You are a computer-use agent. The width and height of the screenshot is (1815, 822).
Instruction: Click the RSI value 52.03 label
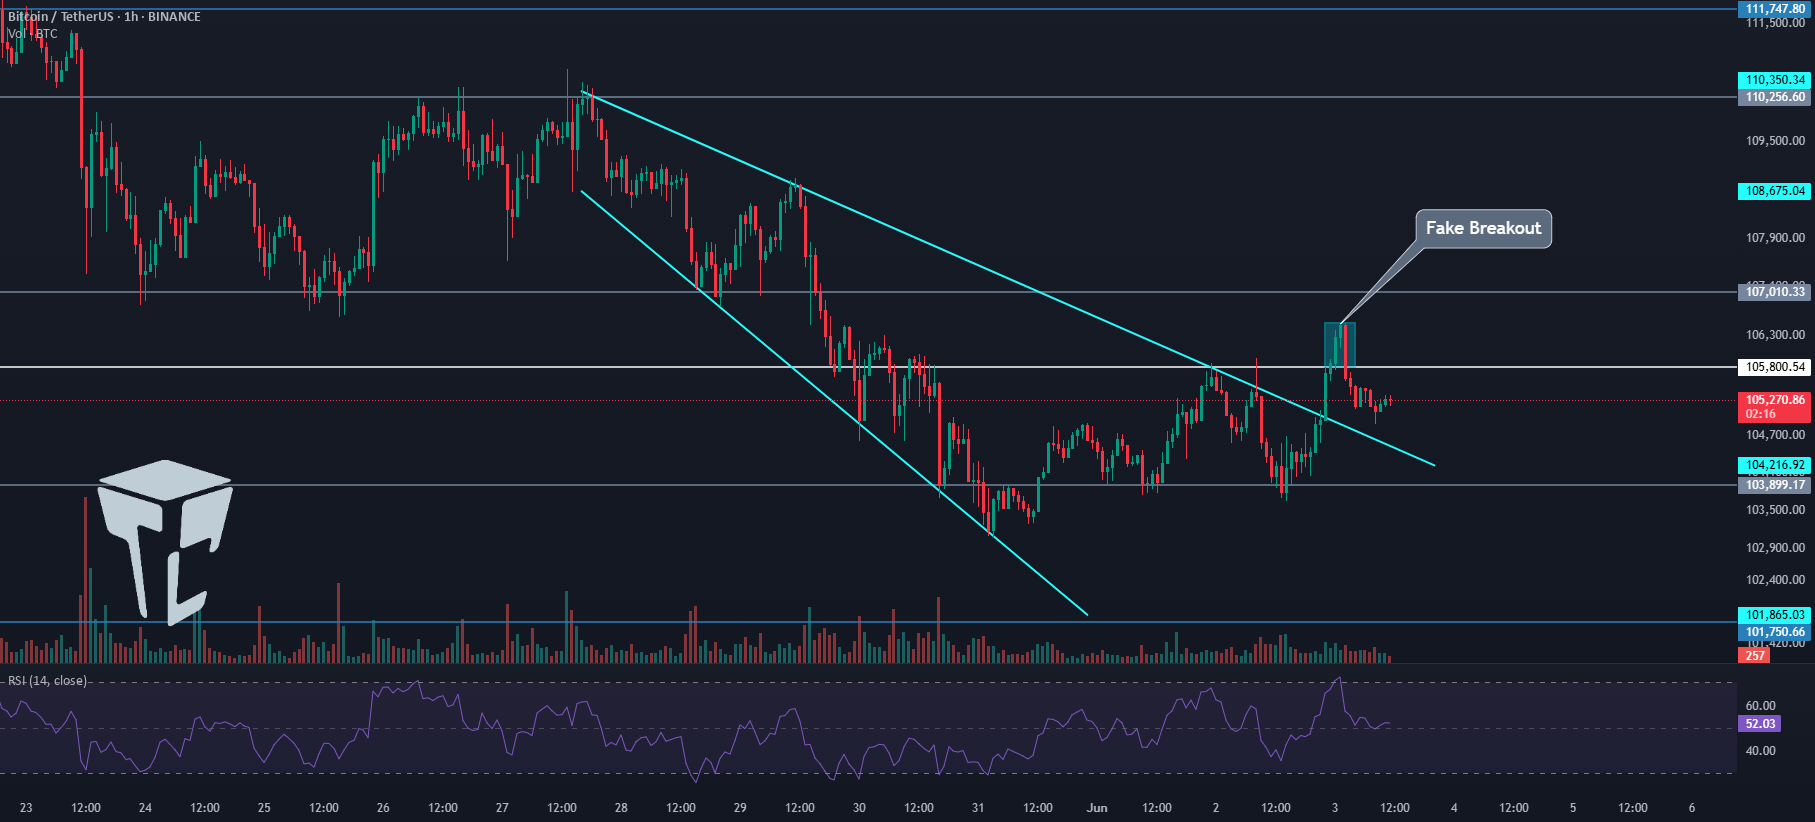pos(1760,724)
